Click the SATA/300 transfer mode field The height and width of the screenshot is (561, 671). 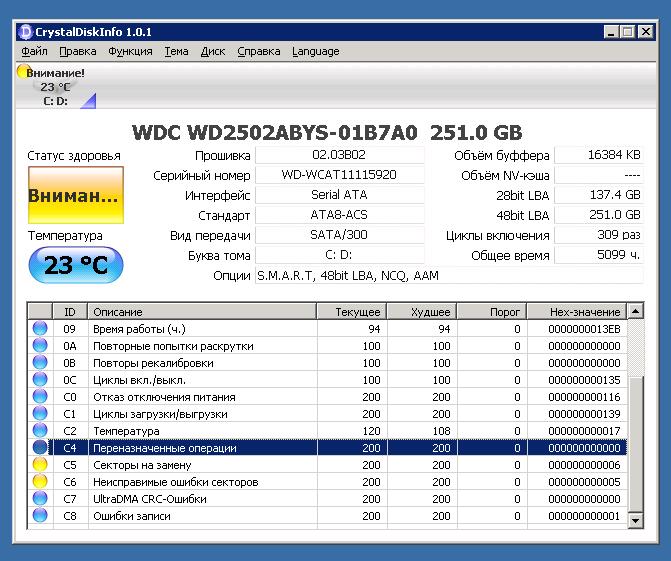tap(339, 235)
